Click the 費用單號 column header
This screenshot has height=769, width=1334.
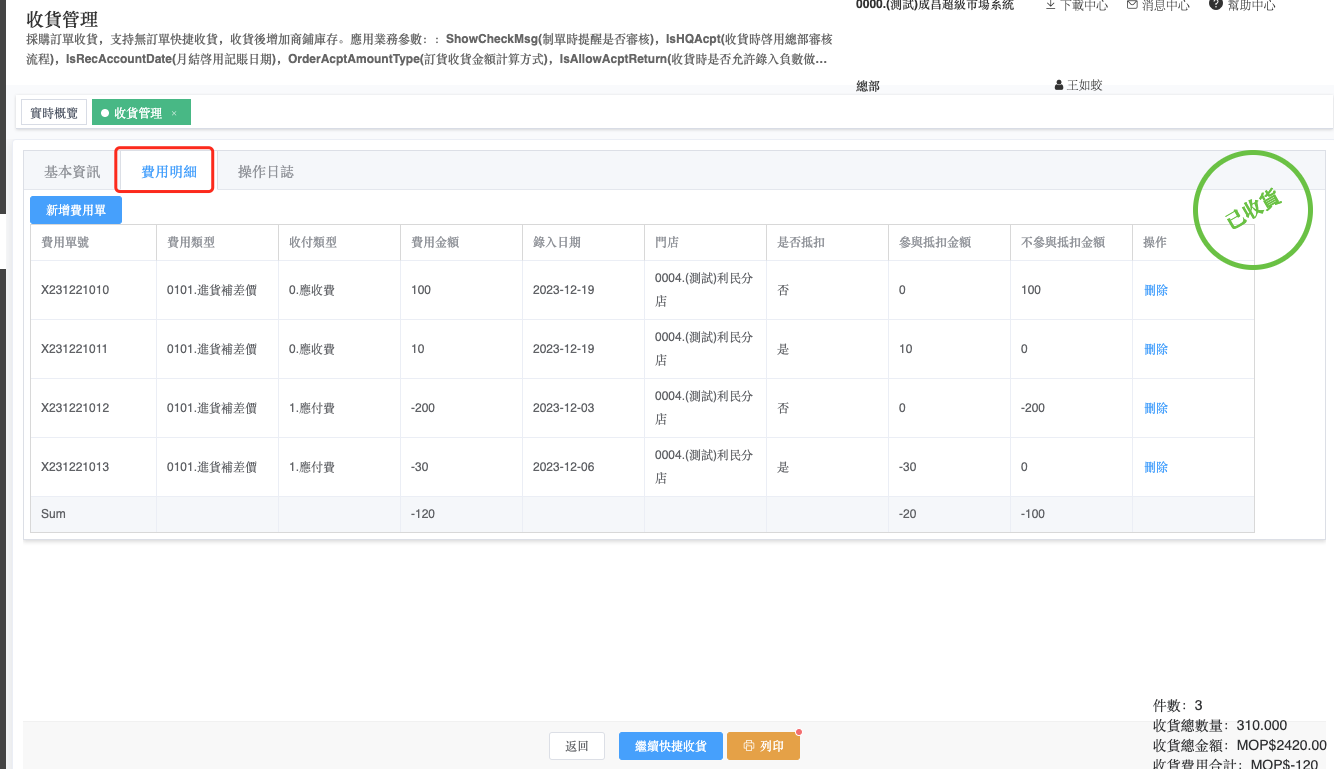pyautogui.click(x=65, y=242)
